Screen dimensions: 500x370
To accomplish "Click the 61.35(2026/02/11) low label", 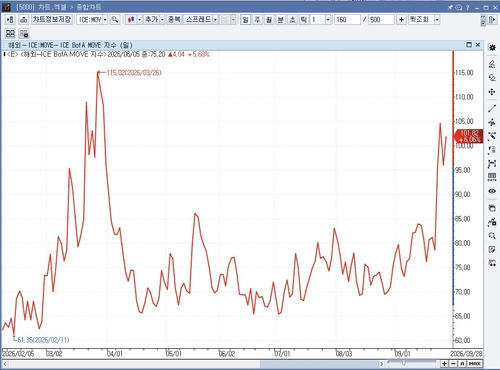I will [x=43, y=340].
